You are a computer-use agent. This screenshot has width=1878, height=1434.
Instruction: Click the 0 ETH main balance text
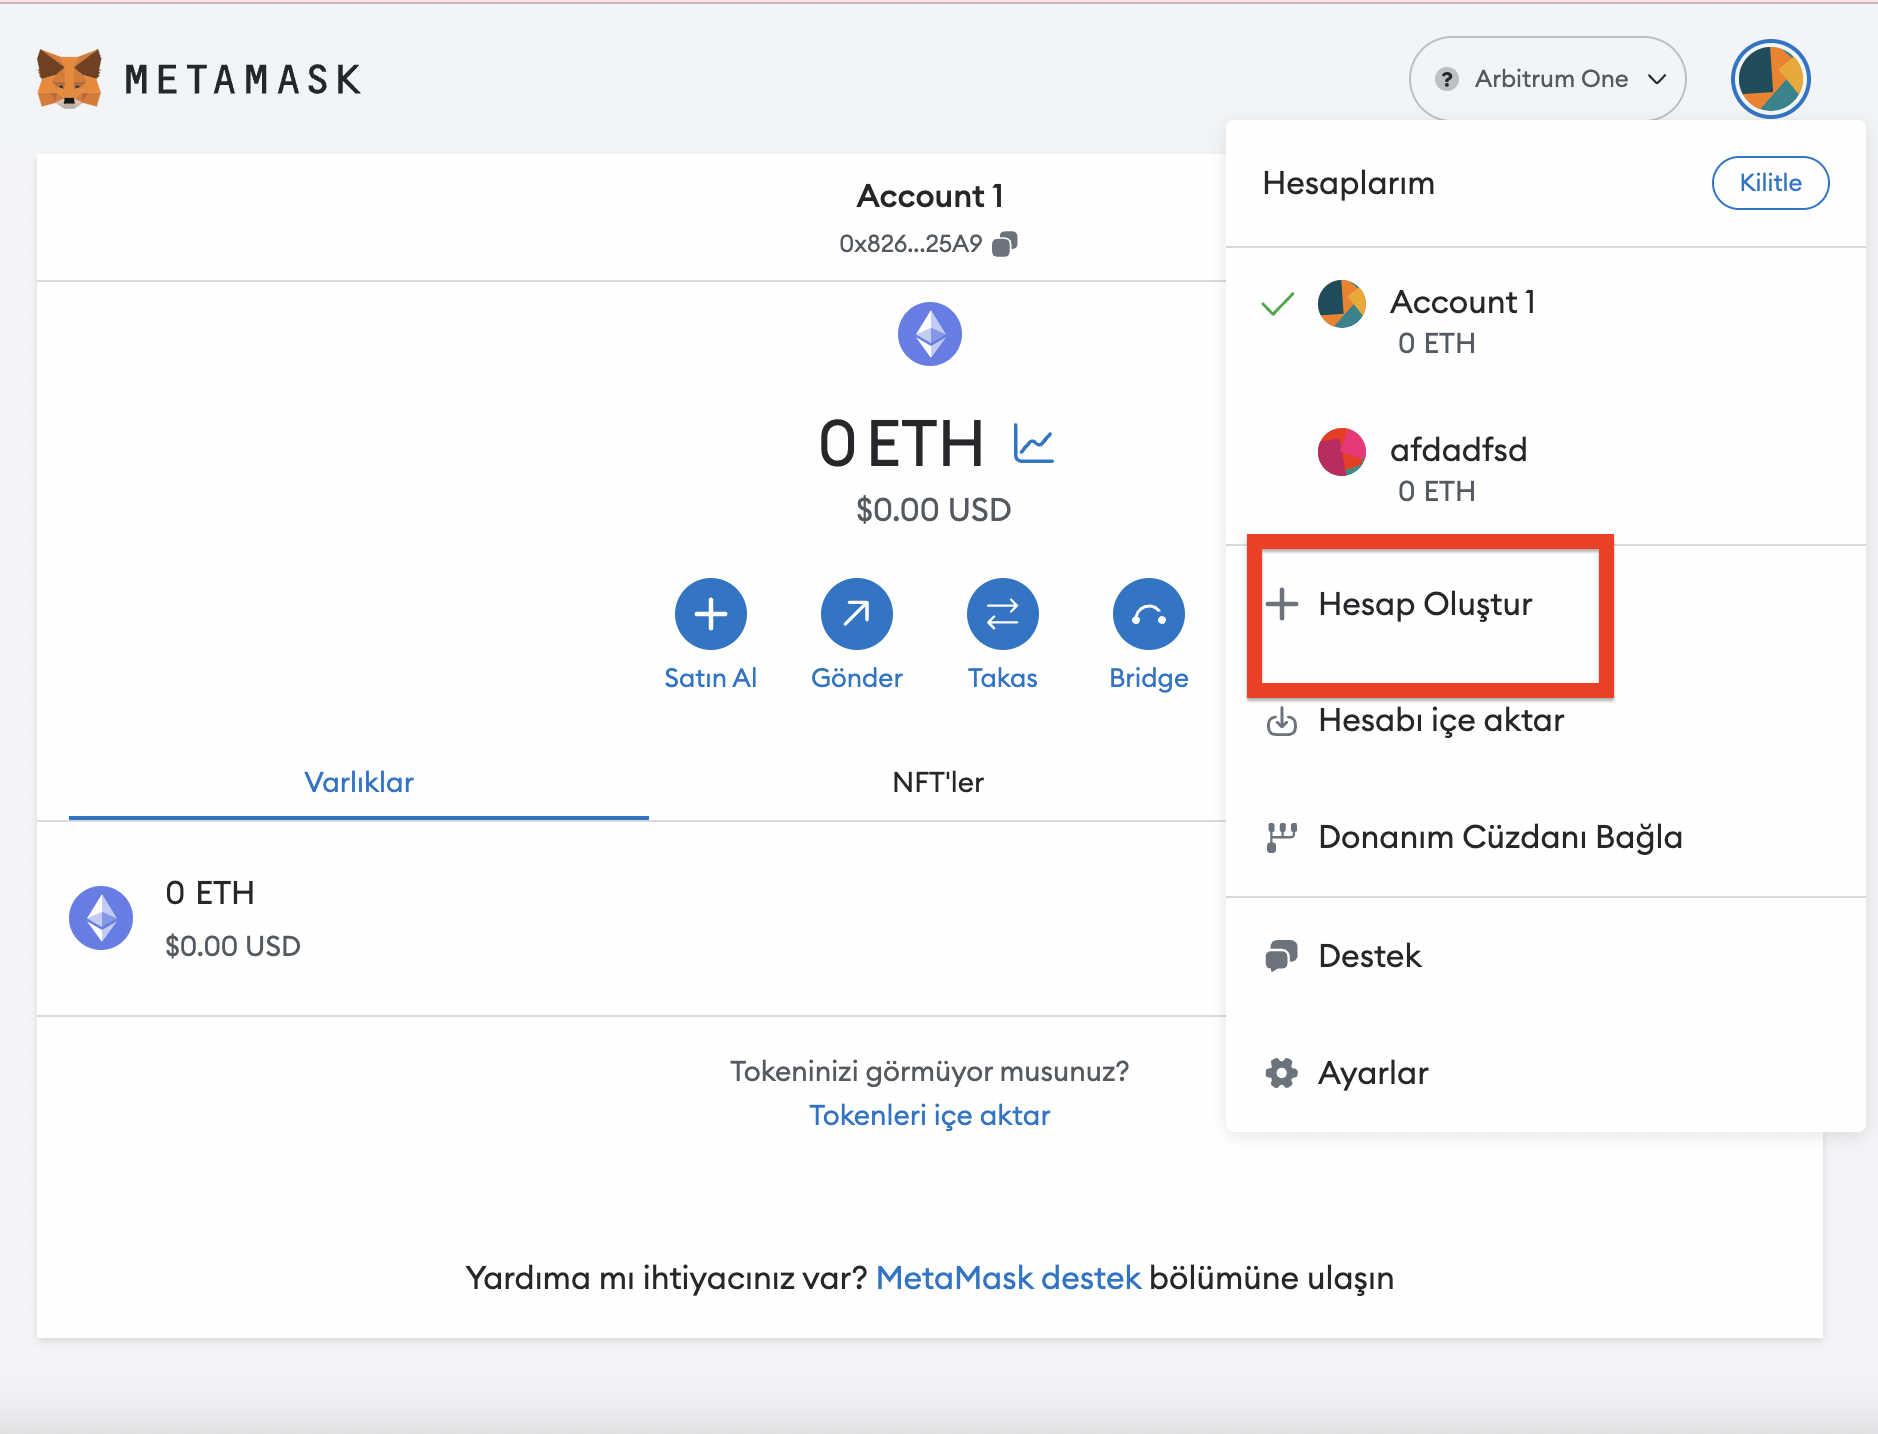coord(901,444)
